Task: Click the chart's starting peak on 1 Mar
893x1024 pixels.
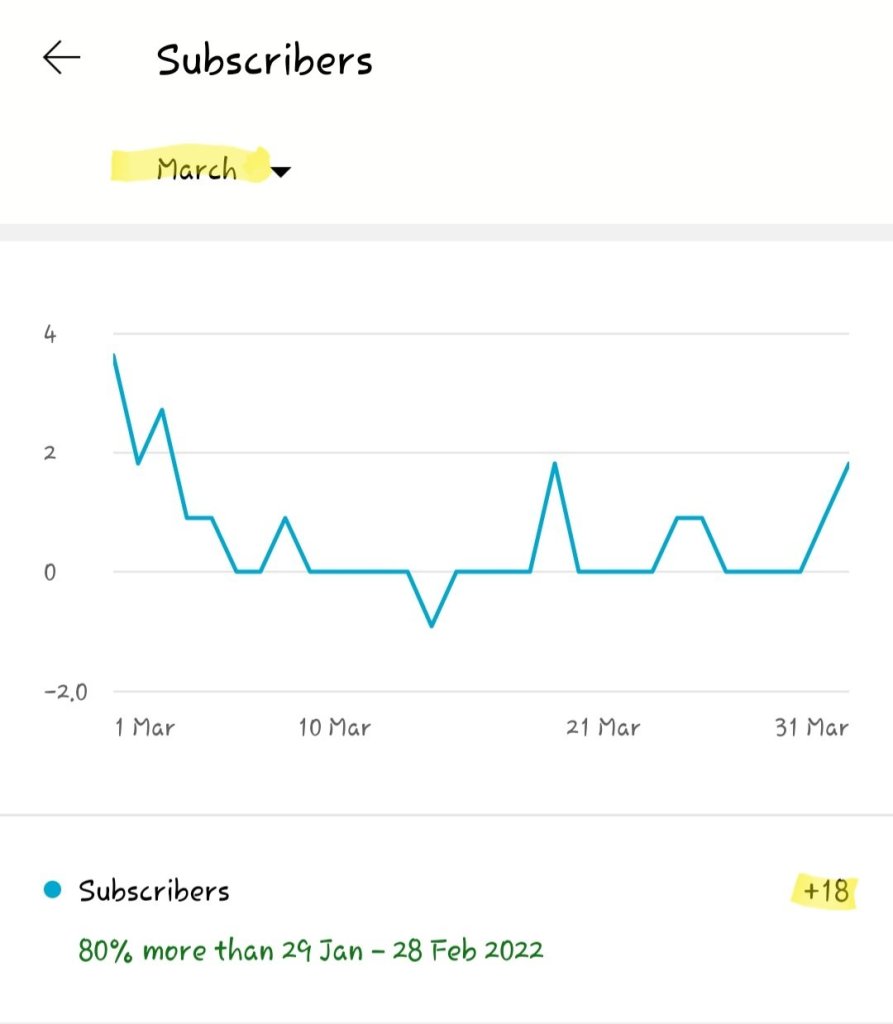Action: tap(114, 355)
